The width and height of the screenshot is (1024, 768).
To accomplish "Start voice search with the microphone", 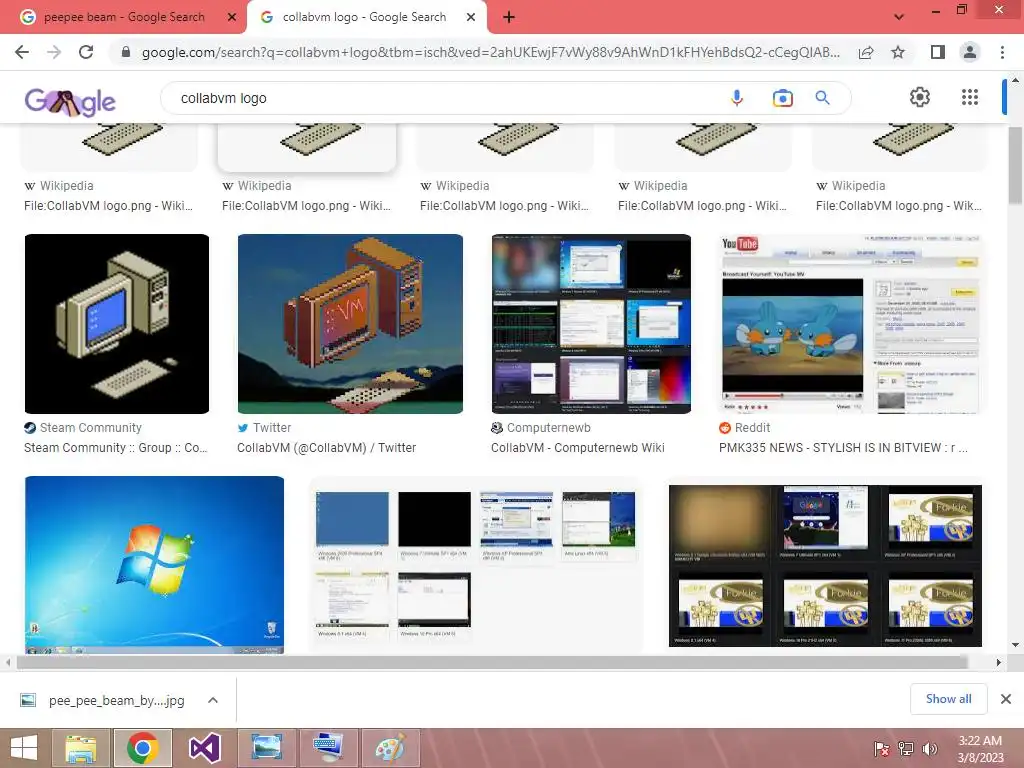I will 737,98.
